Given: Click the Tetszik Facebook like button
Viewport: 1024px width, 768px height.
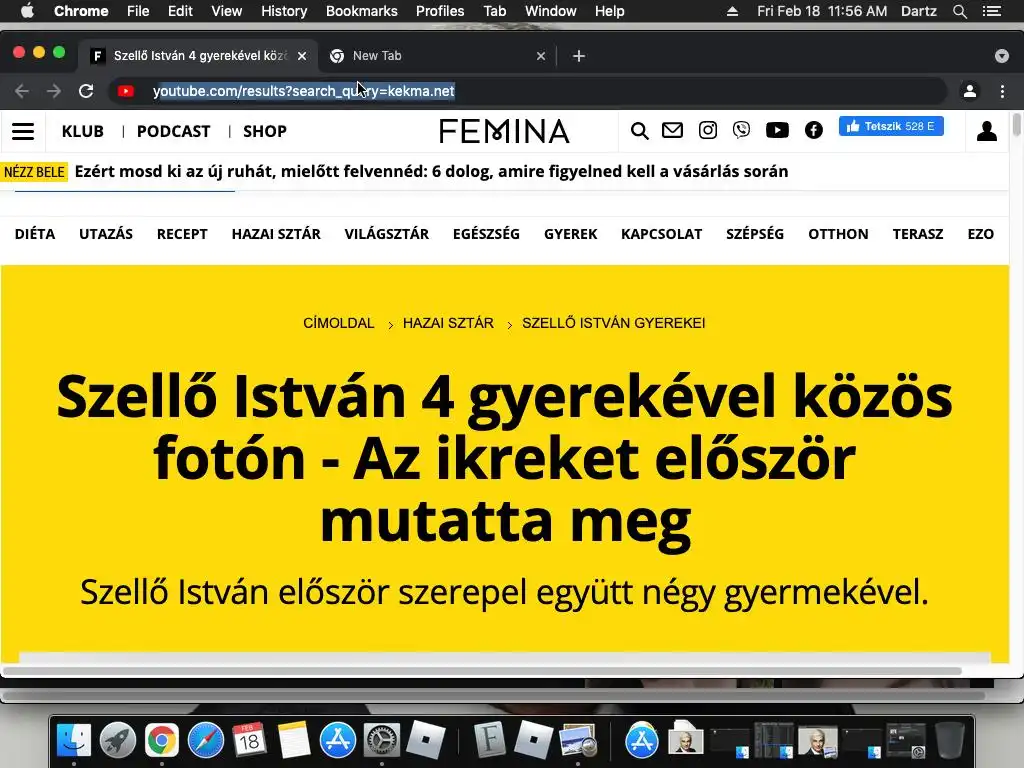Looking at the screenshot, I should (x=891, y=127).
